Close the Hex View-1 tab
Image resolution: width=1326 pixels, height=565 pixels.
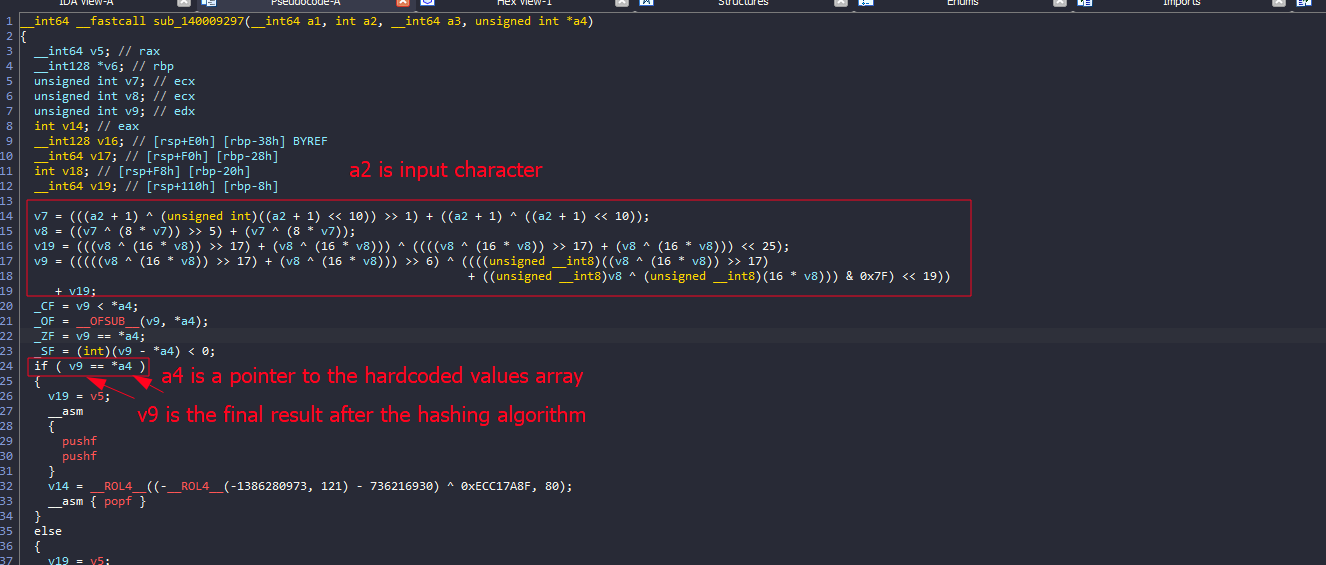[x=622, y=4]
